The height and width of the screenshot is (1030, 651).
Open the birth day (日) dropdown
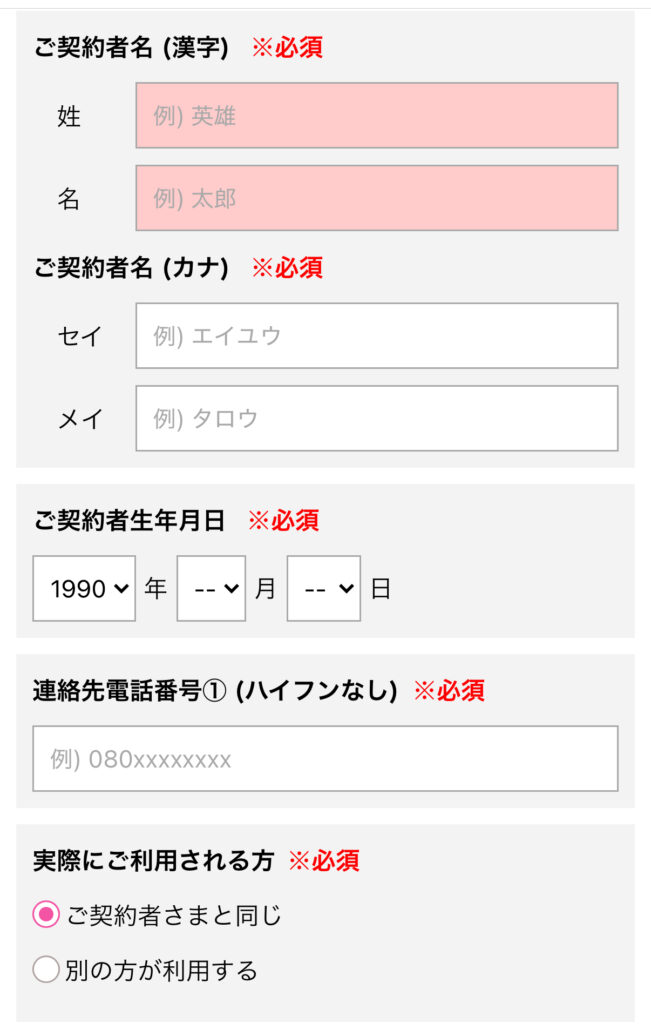[x=324, y=589]
